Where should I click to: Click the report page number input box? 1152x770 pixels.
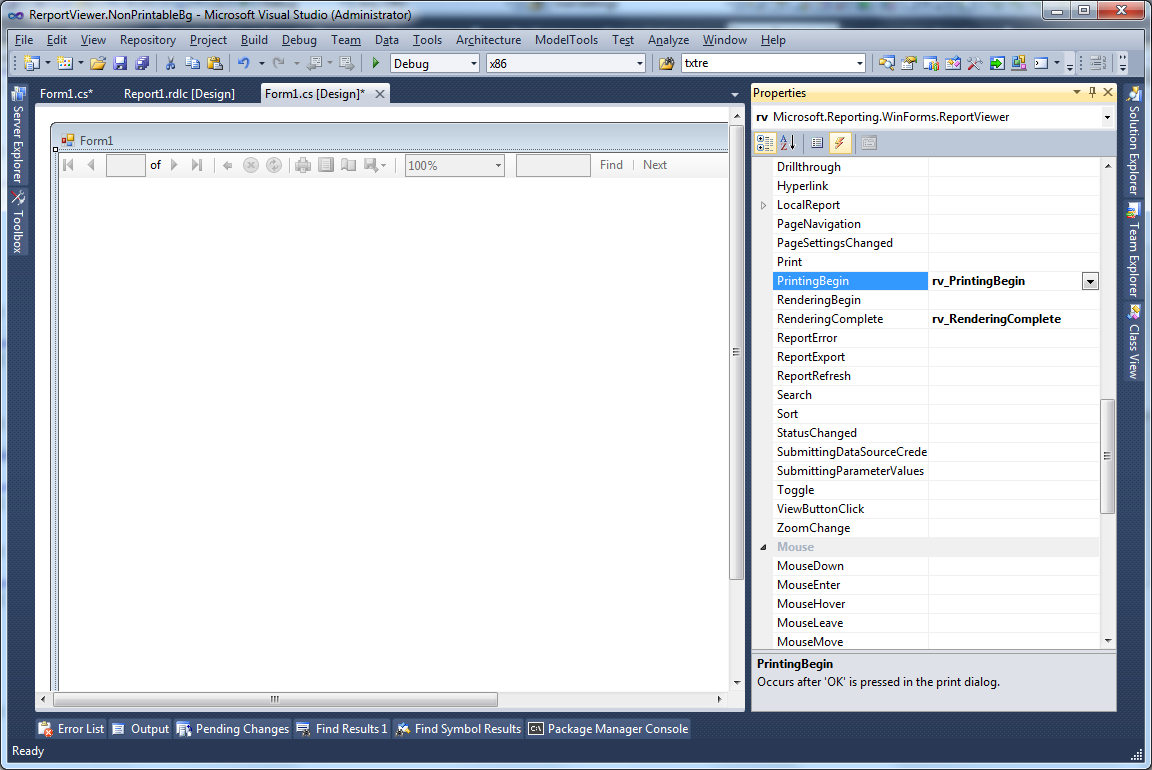[x=126, y=165]
